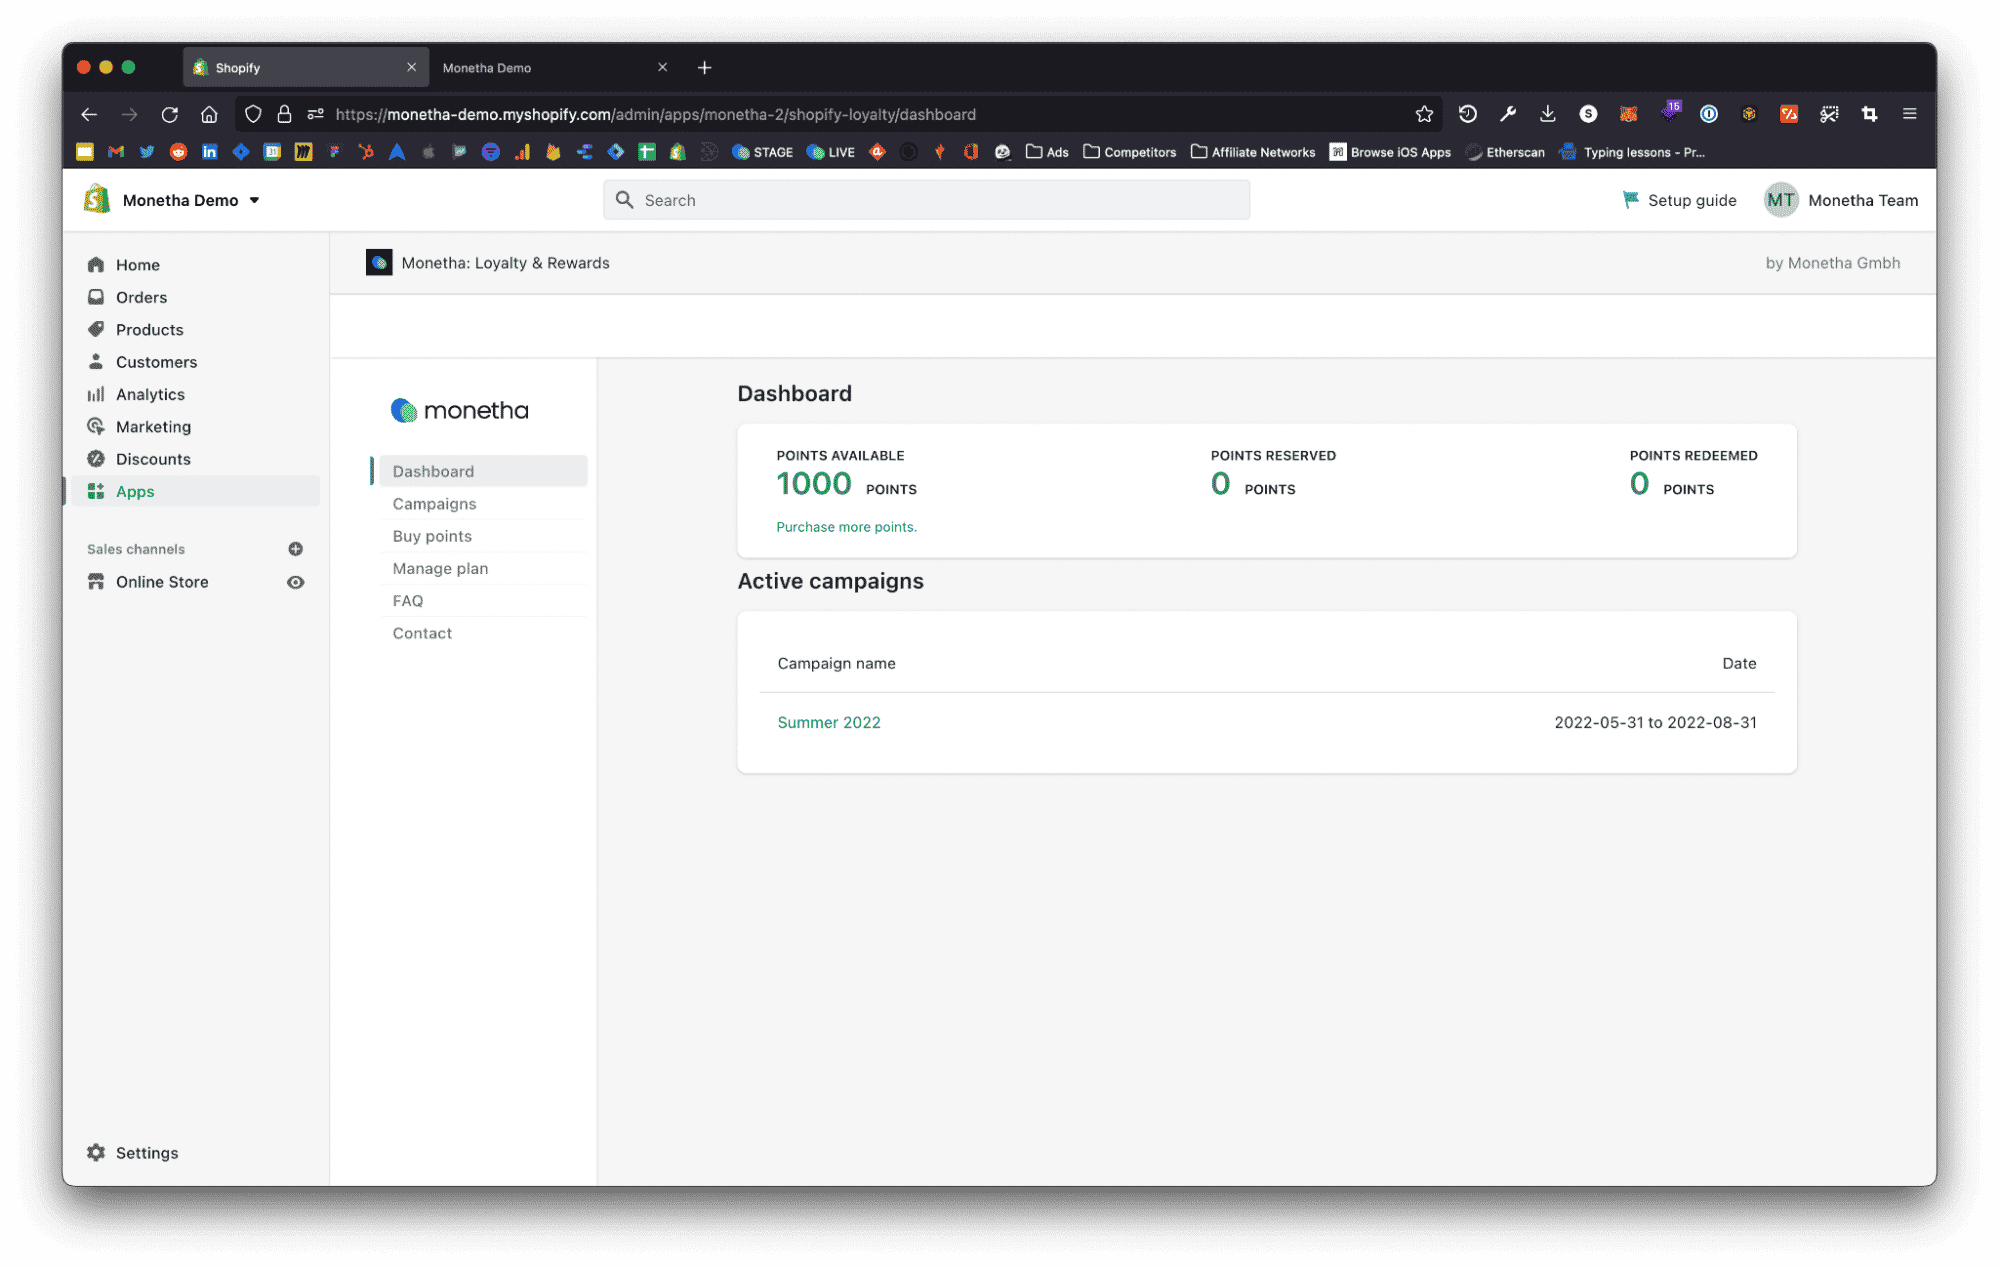Open Manage plan in Monetha menu
This screenshot has height=1268, width=1999.
point(483,568)
